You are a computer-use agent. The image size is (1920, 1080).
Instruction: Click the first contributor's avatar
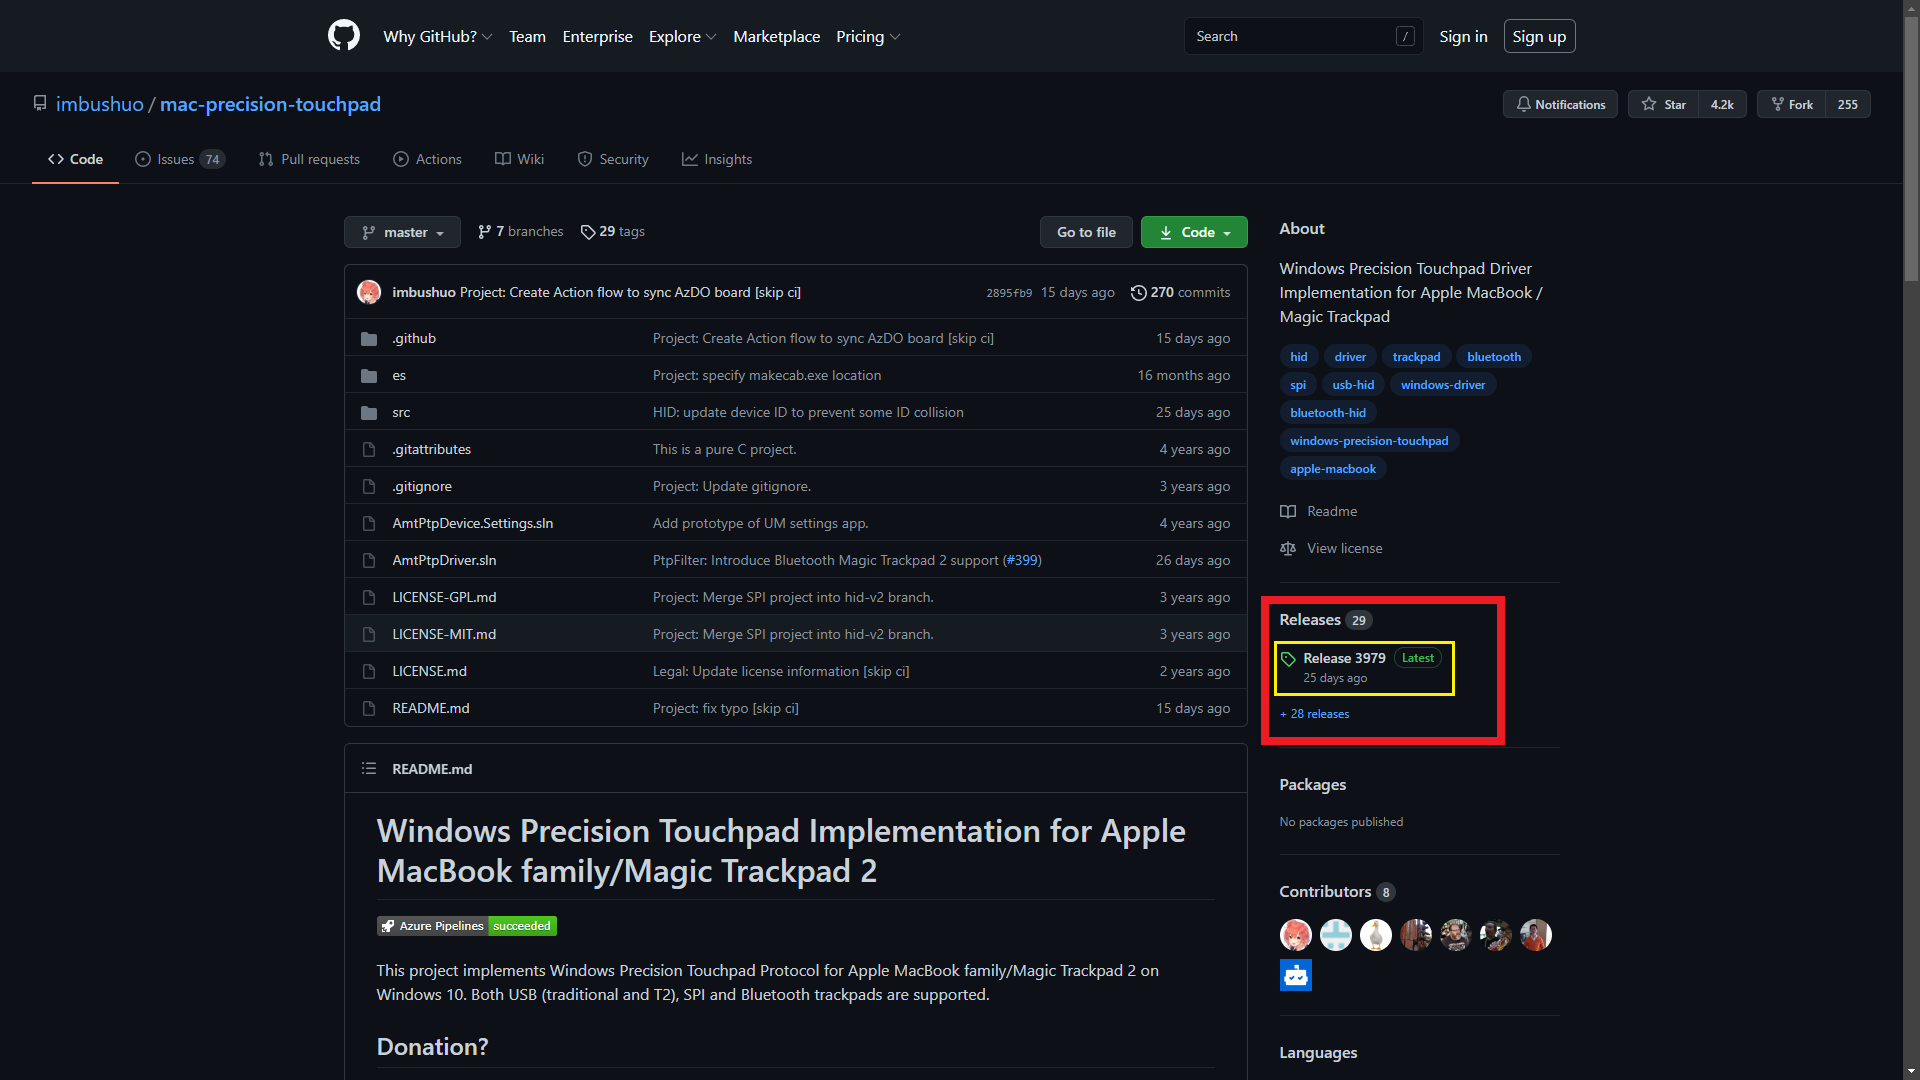[1295, 935]
